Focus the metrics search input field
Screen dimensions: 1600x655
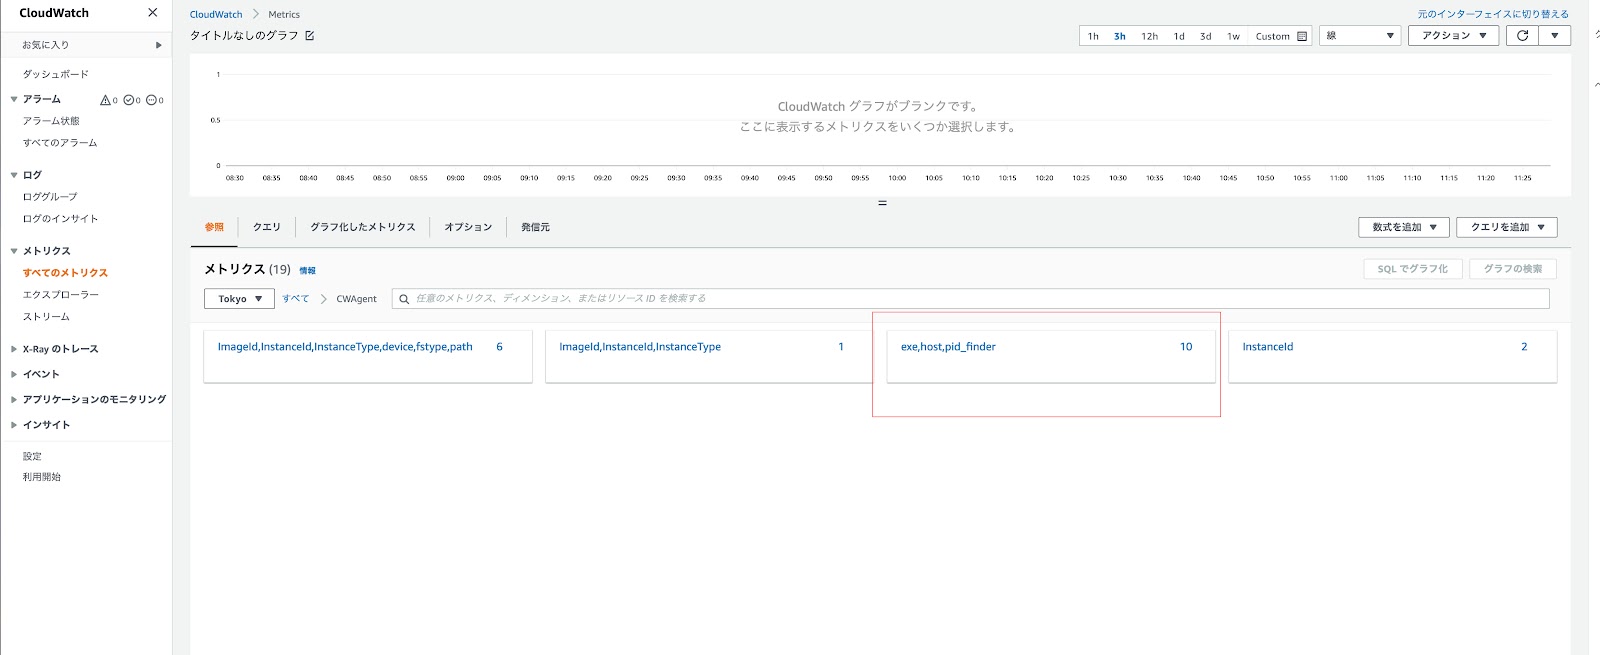pos(970,299)
